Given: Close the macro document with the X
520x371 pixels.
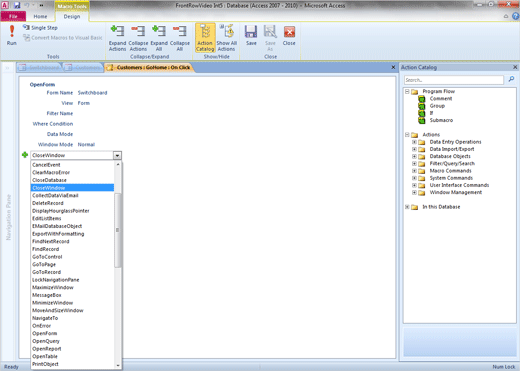Looking at the screenshot, I should click(393, 67).
